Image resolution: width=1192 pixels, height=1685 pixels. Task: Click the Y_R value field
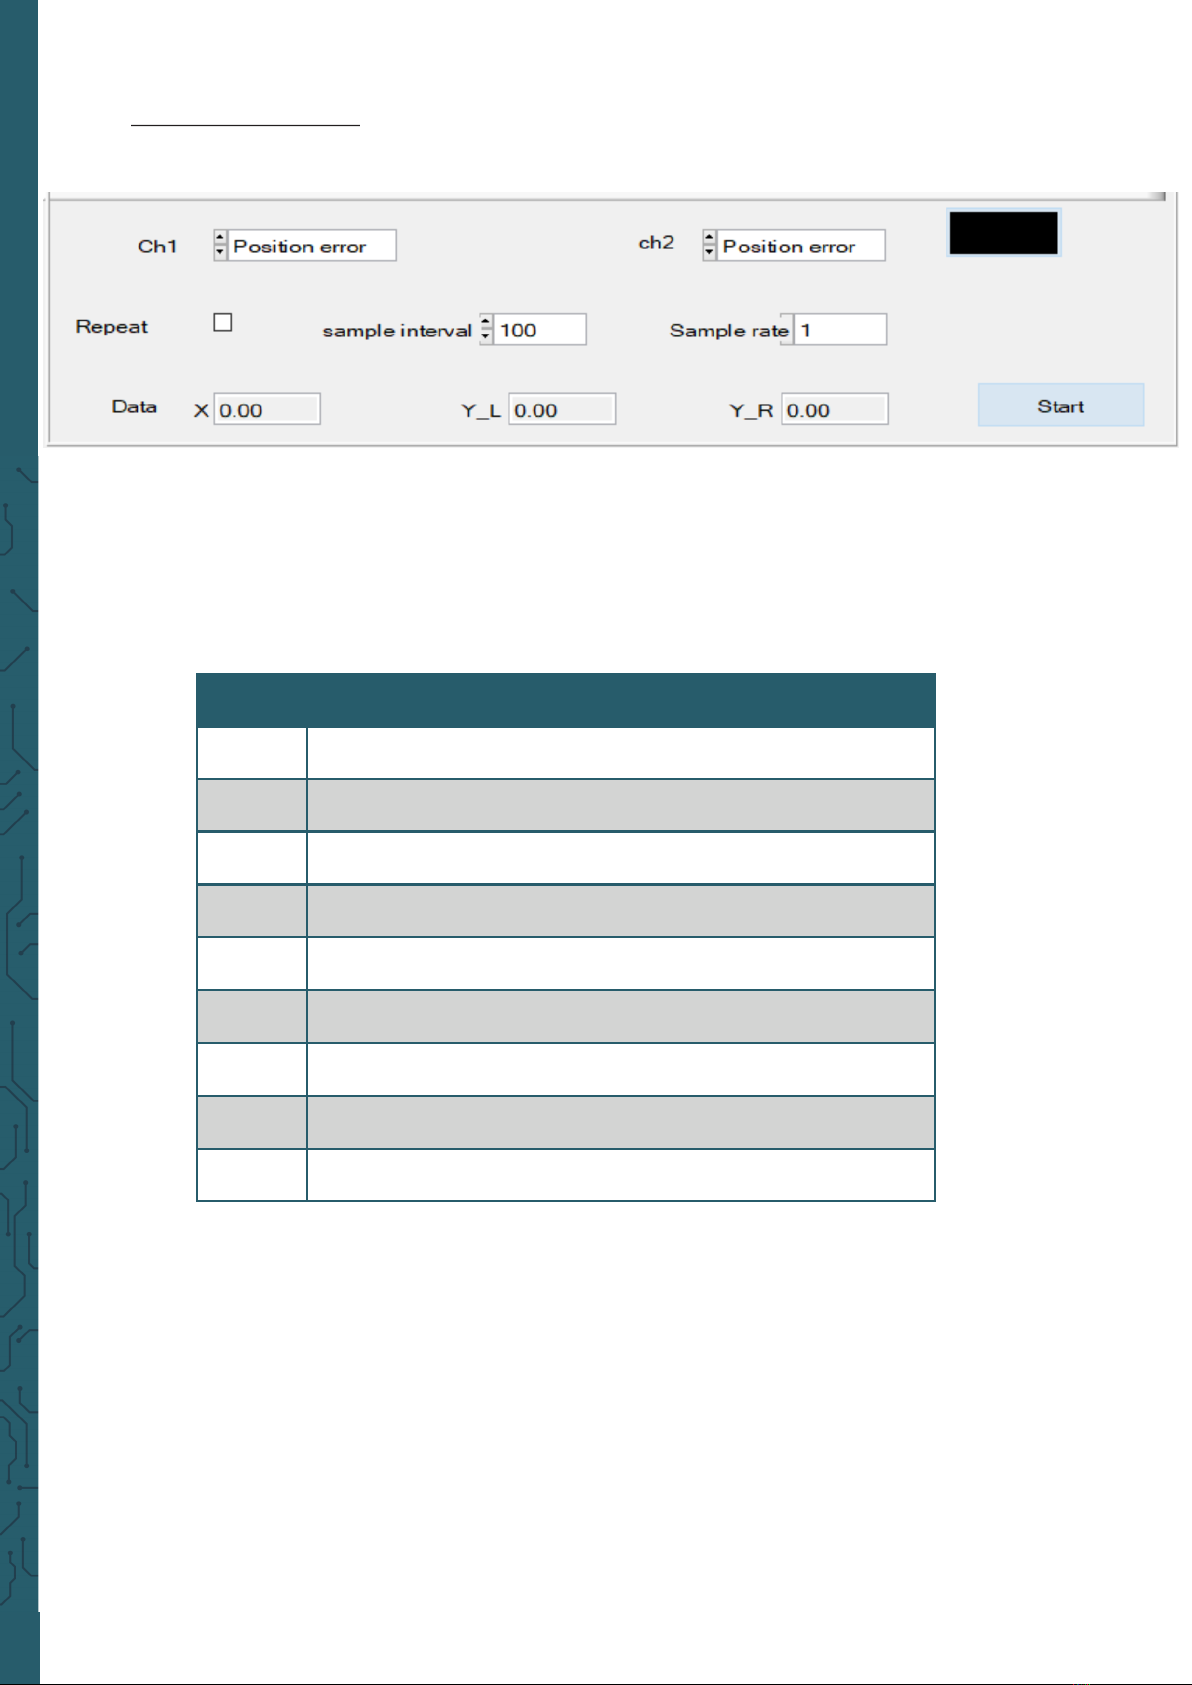[x=835, y=410]
